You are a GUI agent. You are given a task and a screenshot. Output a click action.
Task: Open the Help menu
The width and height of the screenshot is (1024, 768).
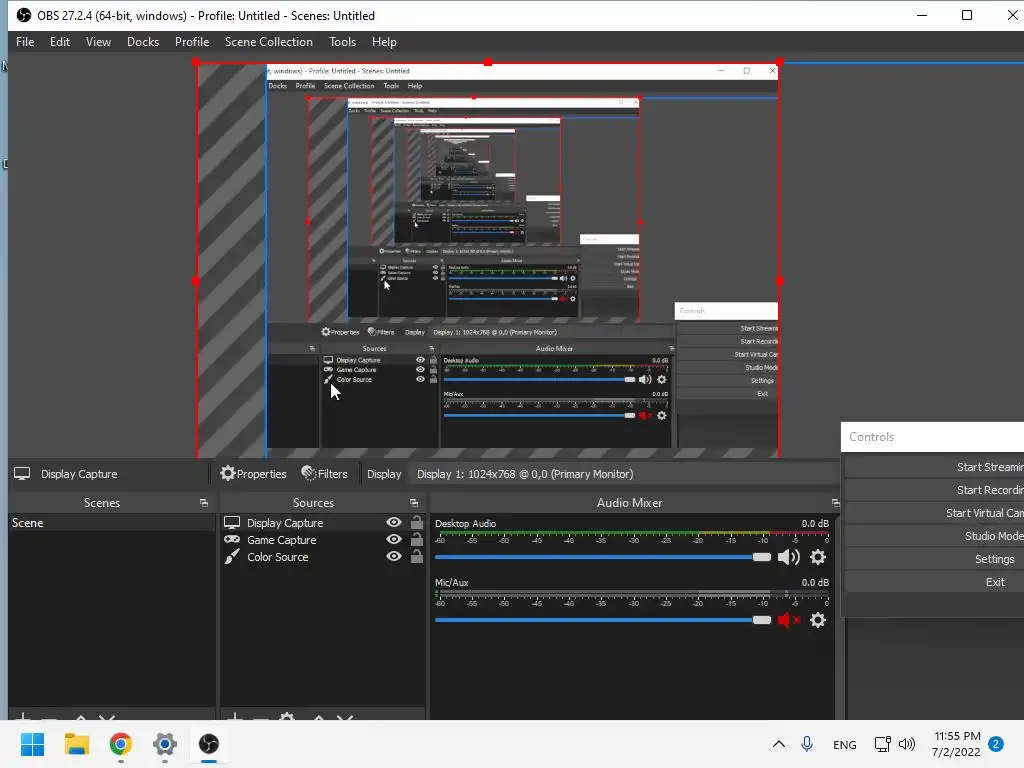click(384, 42)
